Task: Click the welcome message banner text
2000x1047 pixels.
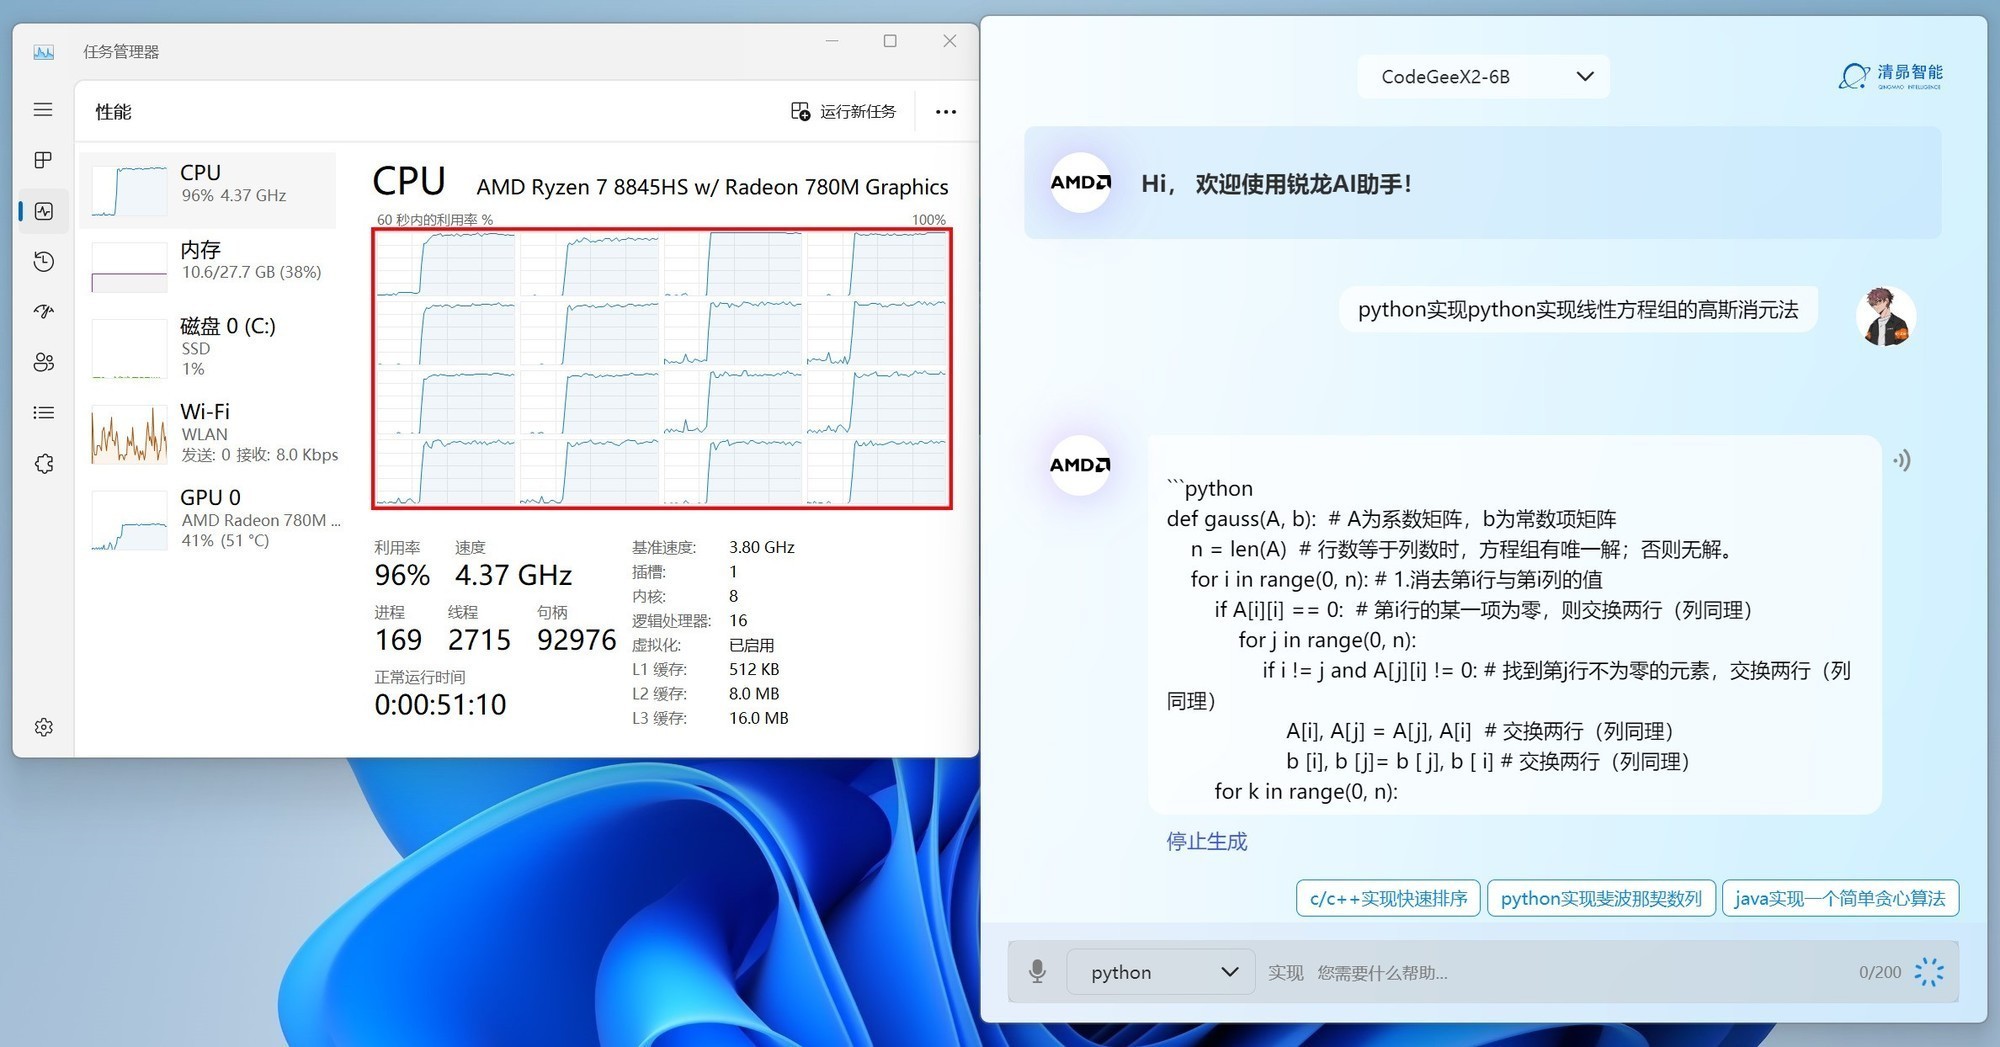Action: click(x=1276, y=184)
